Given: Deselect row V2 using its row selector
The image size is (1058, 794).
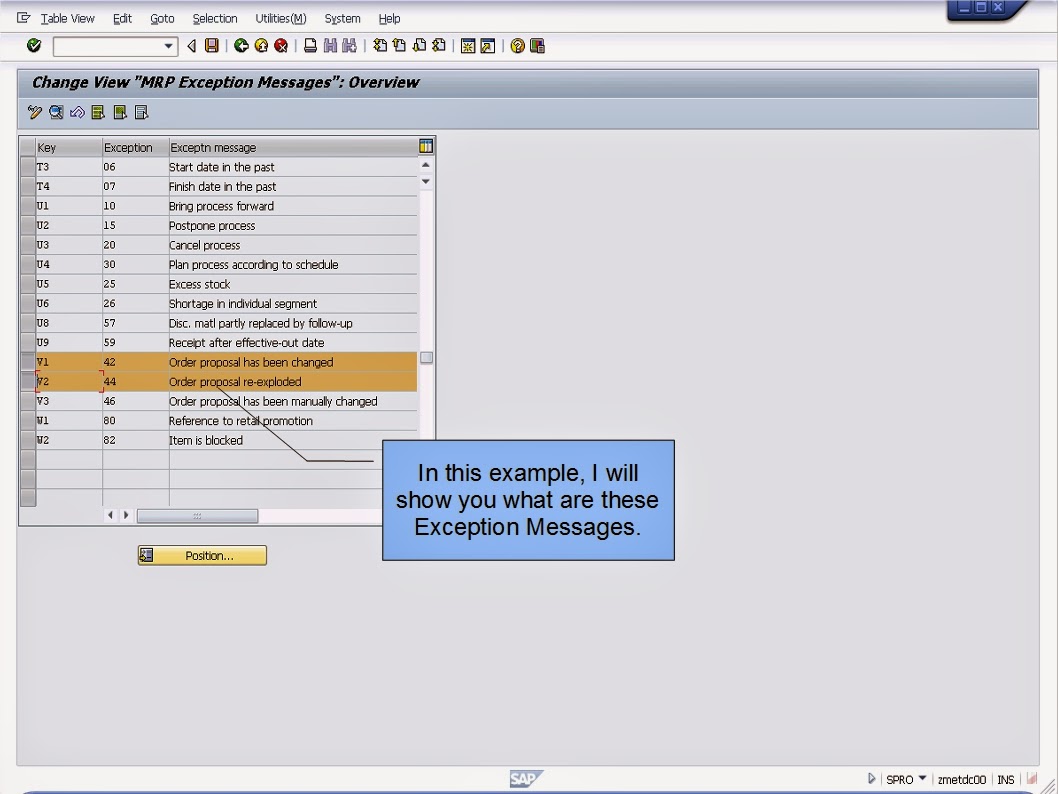Looking at the screenshot, I should coord(28,382).
